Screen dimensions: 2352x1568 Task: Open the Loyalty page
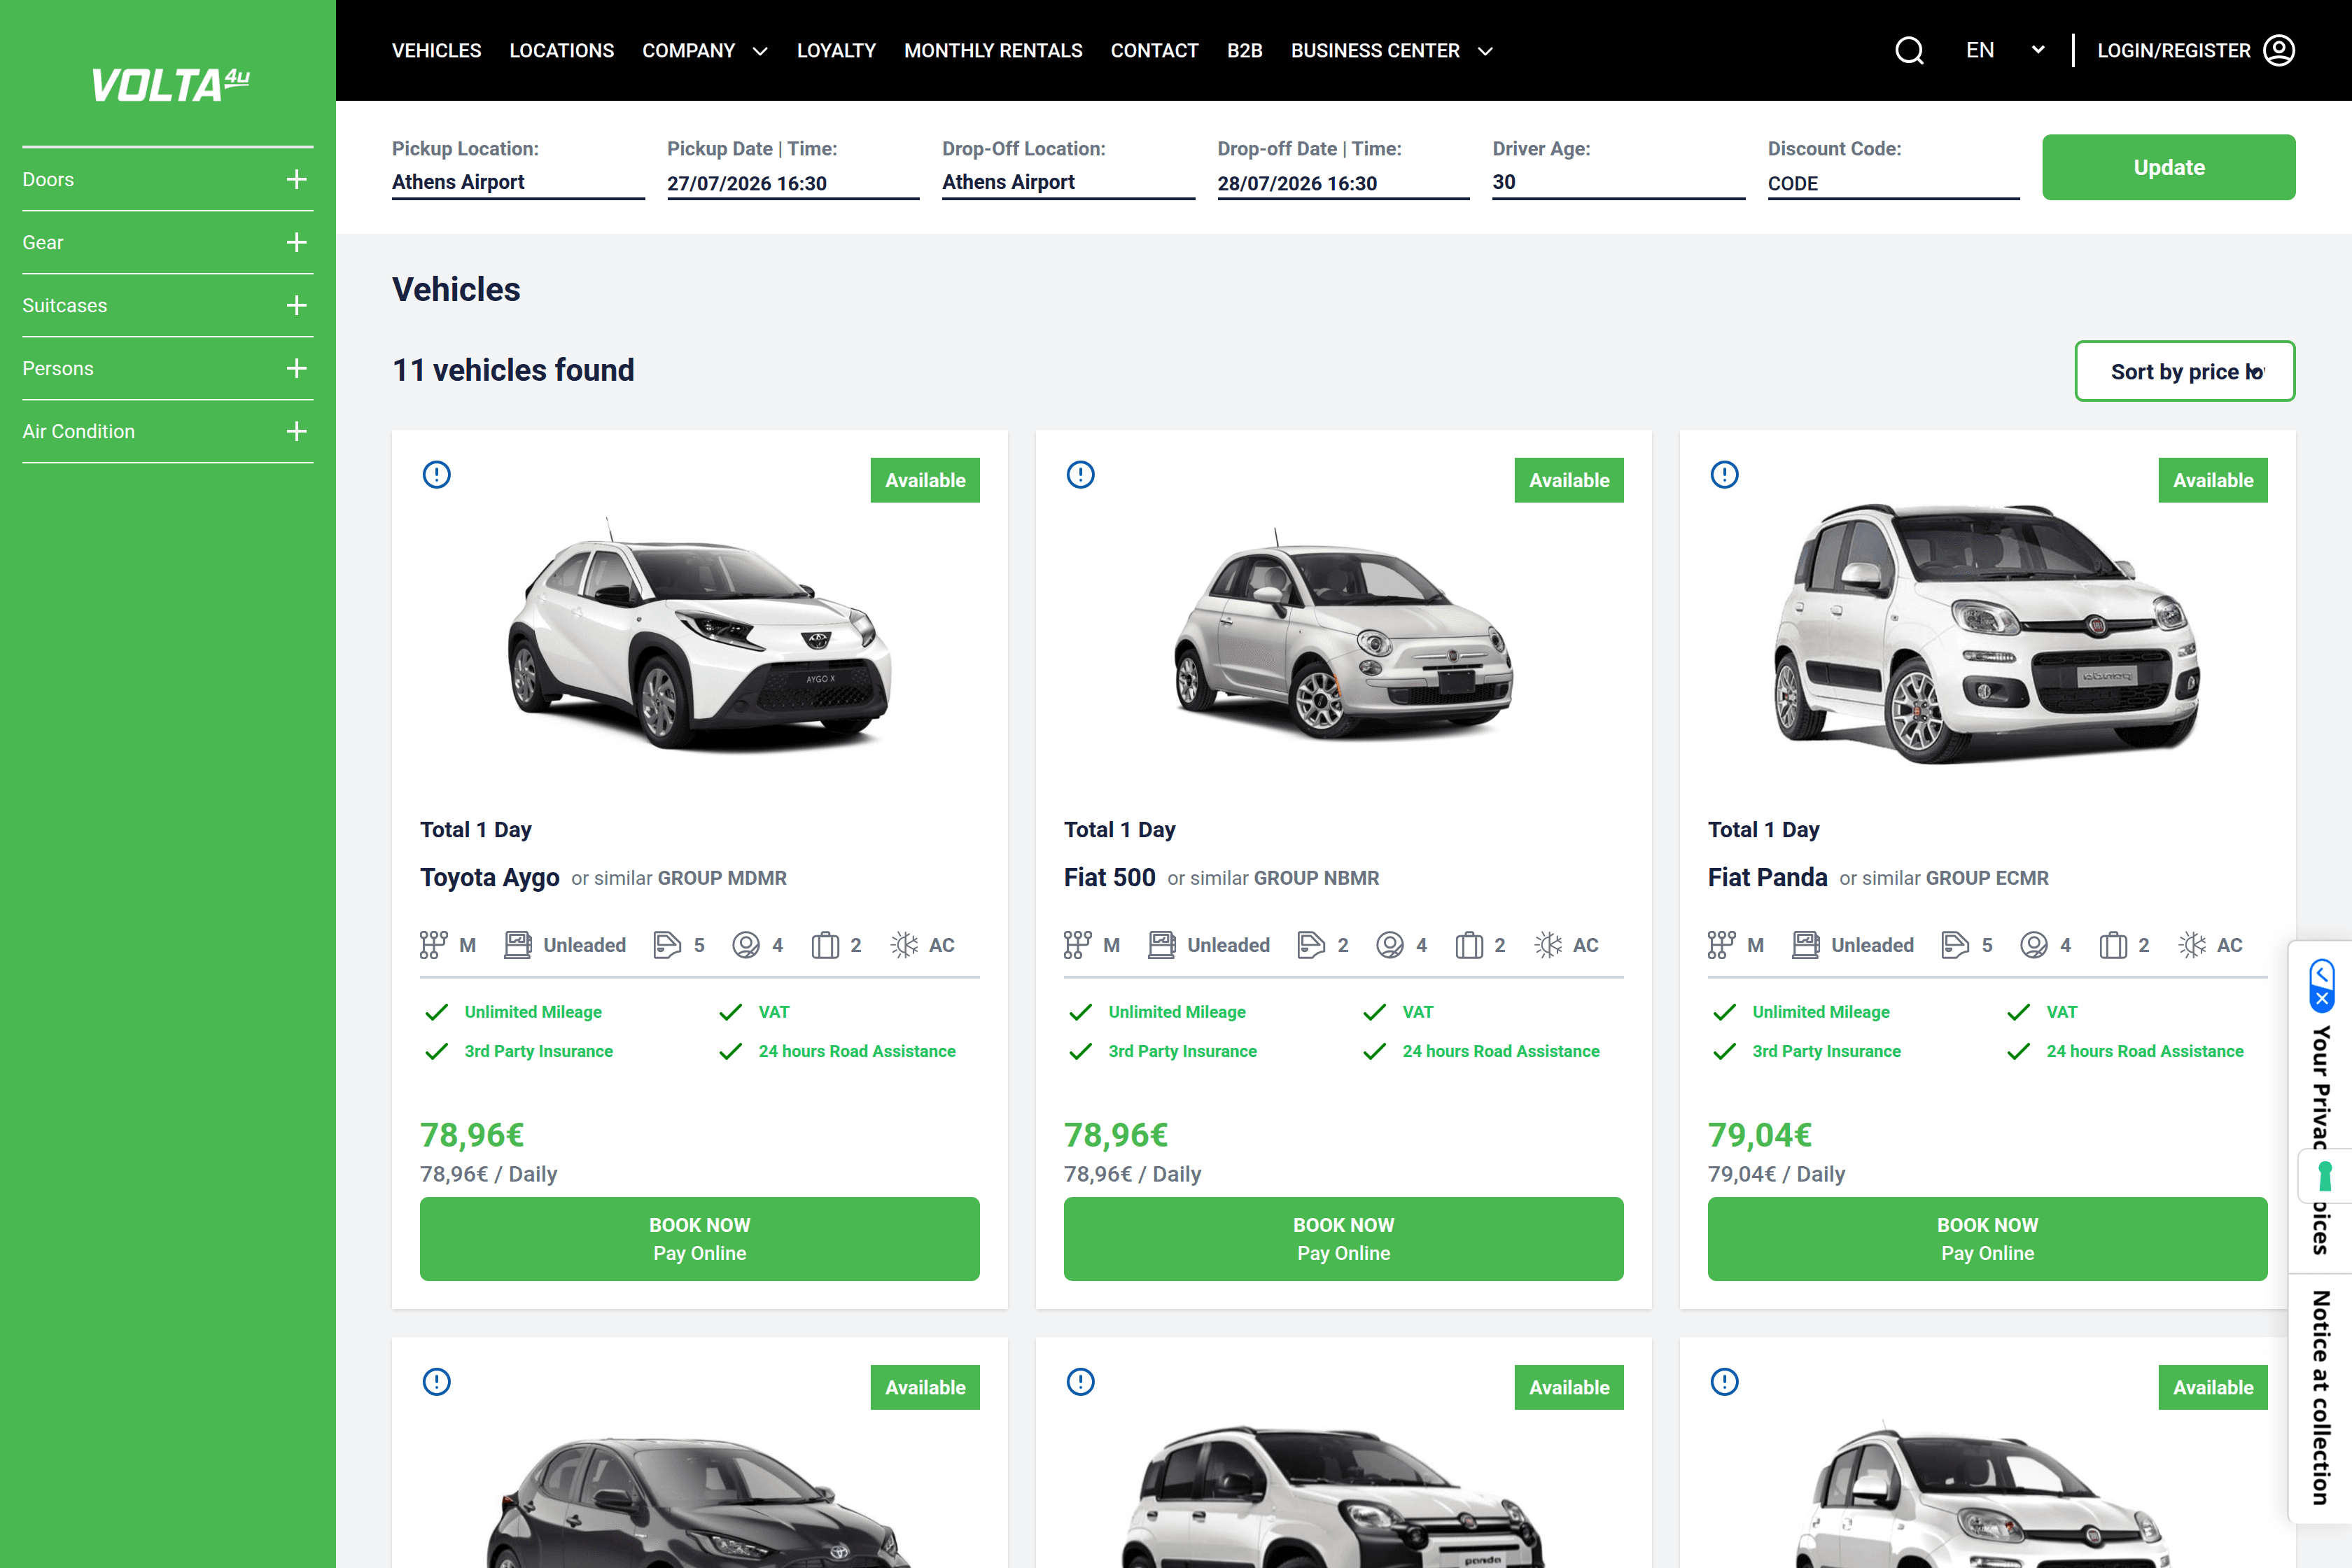(836, 51)
